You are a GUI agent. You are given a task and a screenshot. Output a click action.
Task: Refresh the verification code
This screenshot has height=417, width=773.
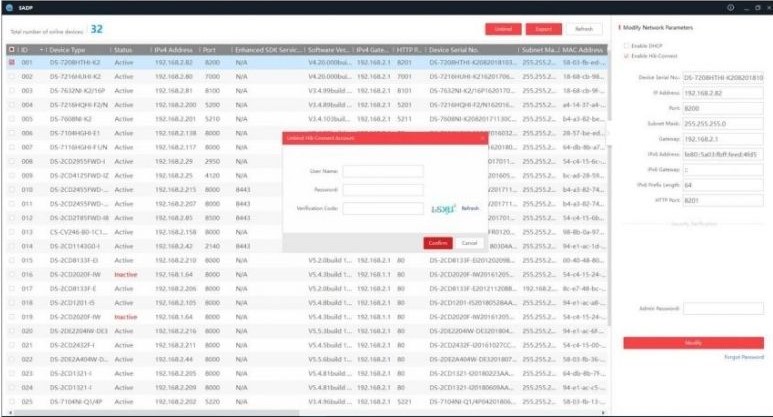click(470, 208)
